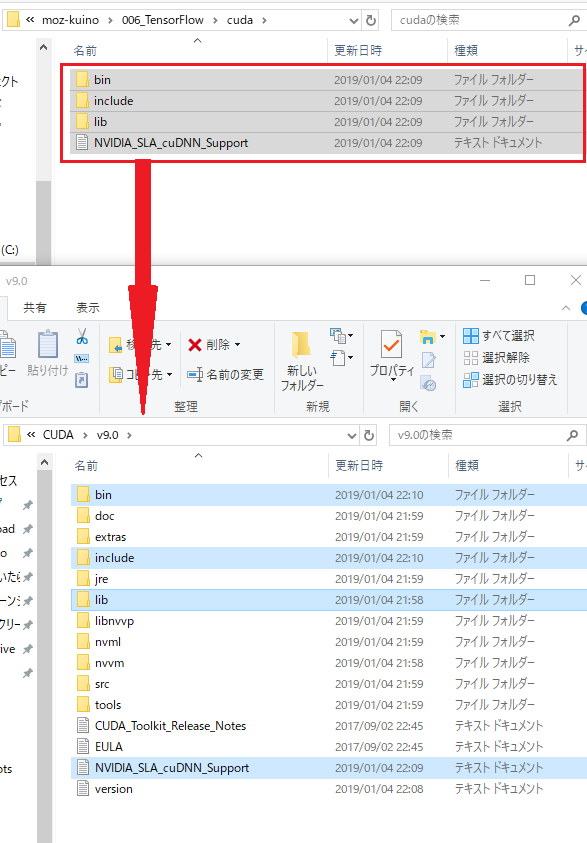Viewport: 587px width, 843px height.
Task: Open address history dropdown in cuda window
Action: point(354,20)
